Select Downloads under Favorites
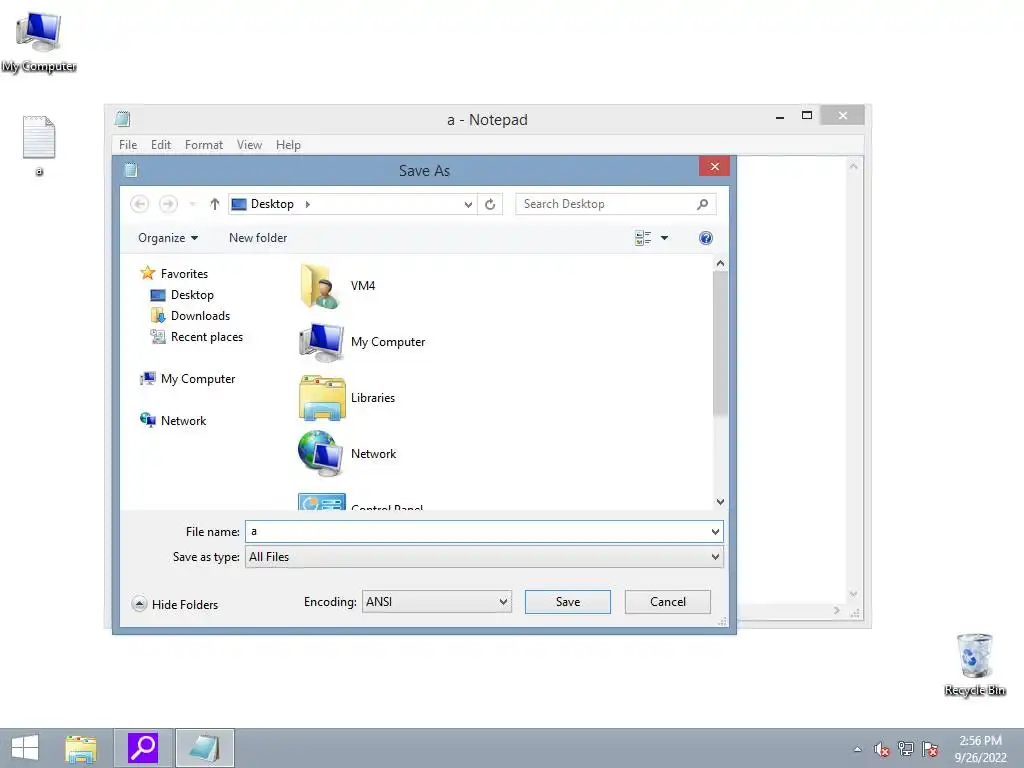 click(200, 316)
